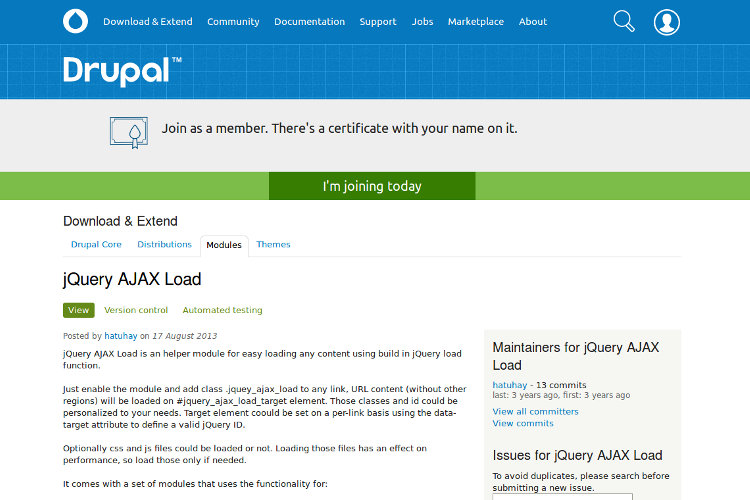Viewport: 750px width, 500px height.
Task: Click the membership certificate icon
Action: 129,133
